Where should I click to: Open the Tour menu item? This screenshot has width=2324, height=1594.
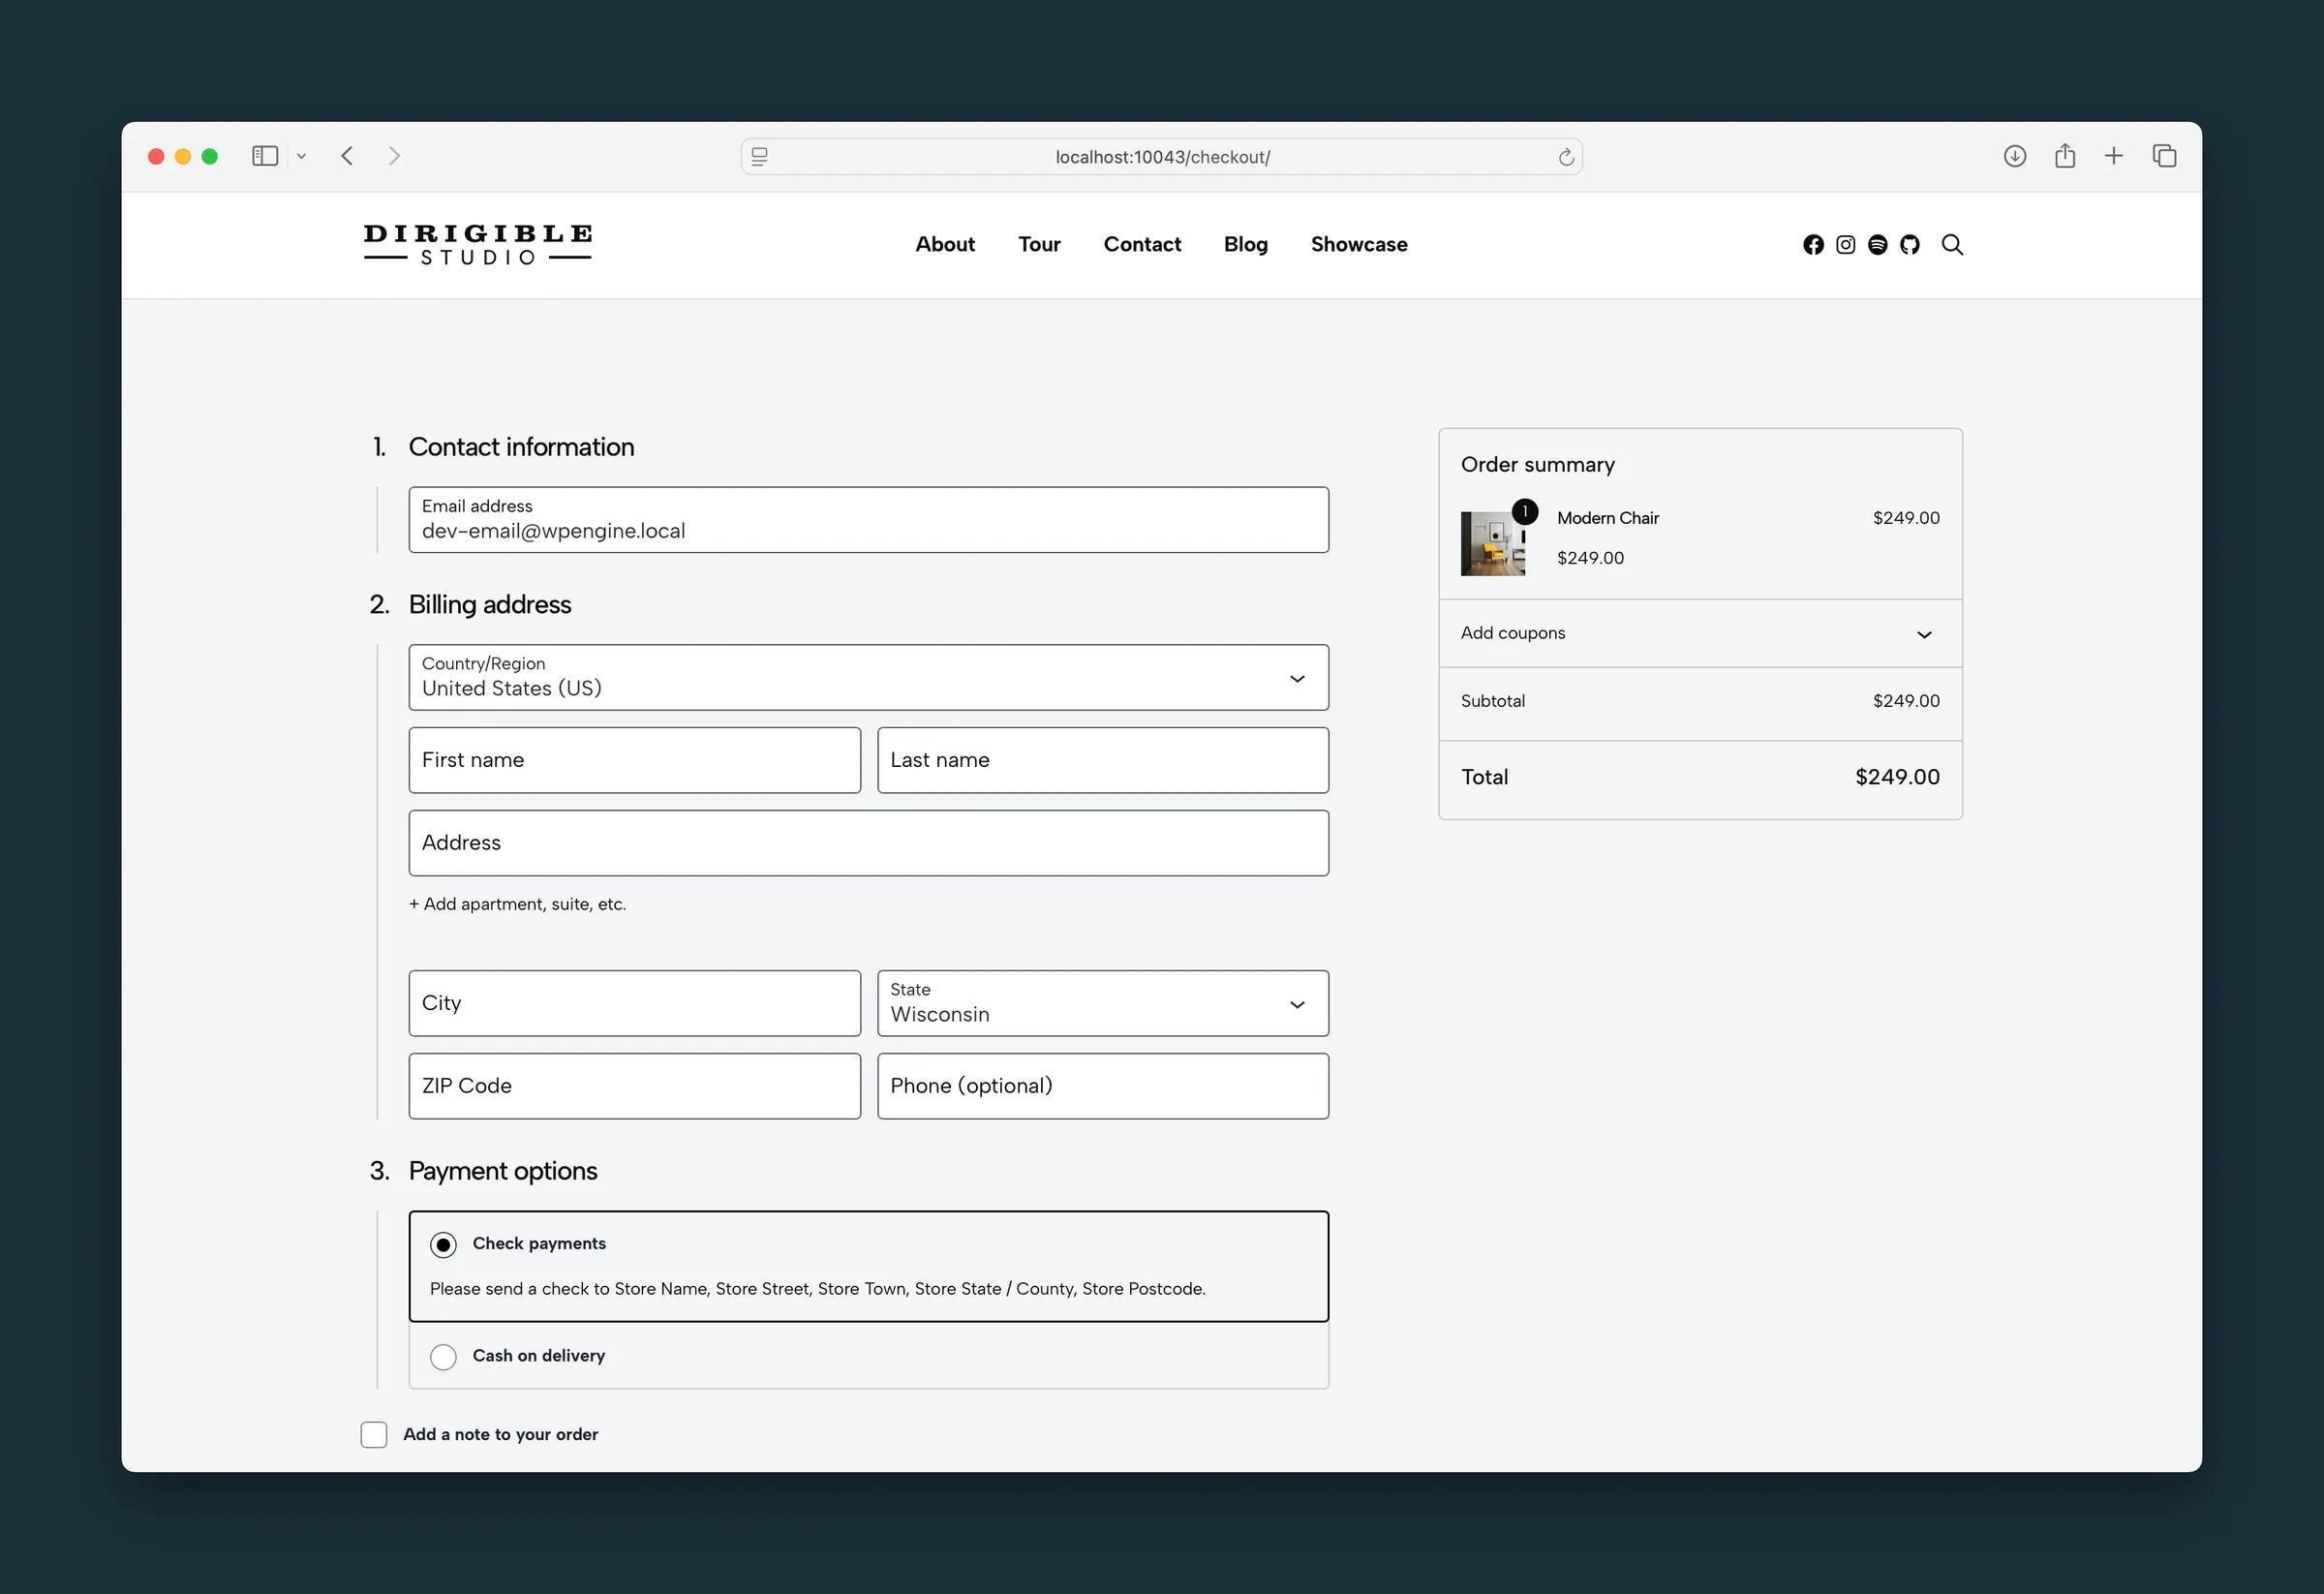(x=1039, y=245)
